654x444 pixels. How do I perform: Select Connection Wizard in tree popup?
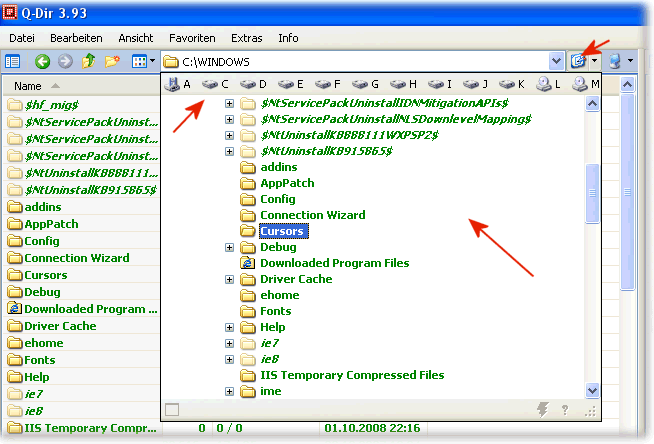[313, 215]
